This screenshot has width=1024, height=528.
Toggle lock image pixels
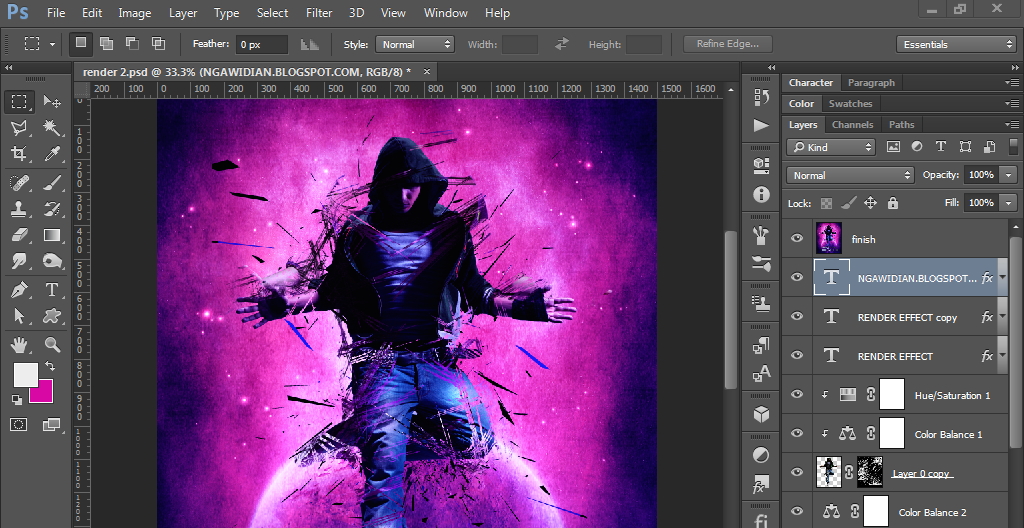pyautogui.click(x=848, y=203)
